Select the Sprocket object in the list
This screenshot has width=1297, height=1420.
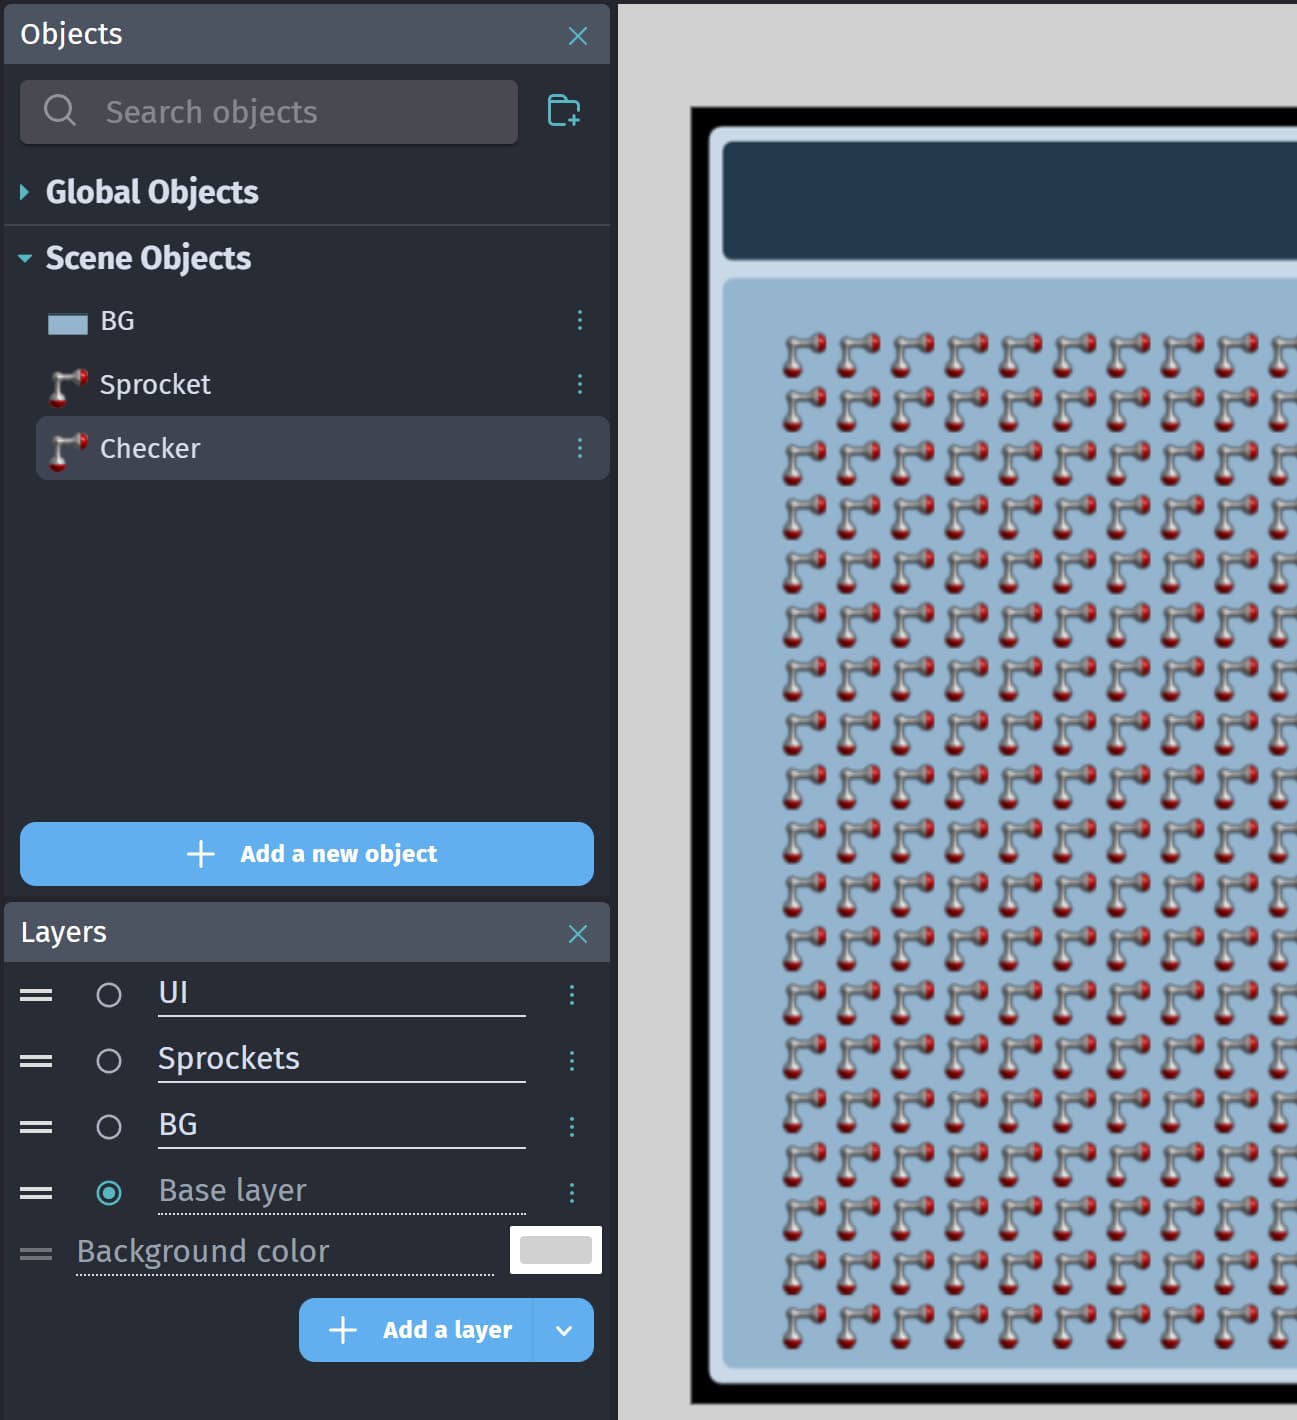[322, 384]
